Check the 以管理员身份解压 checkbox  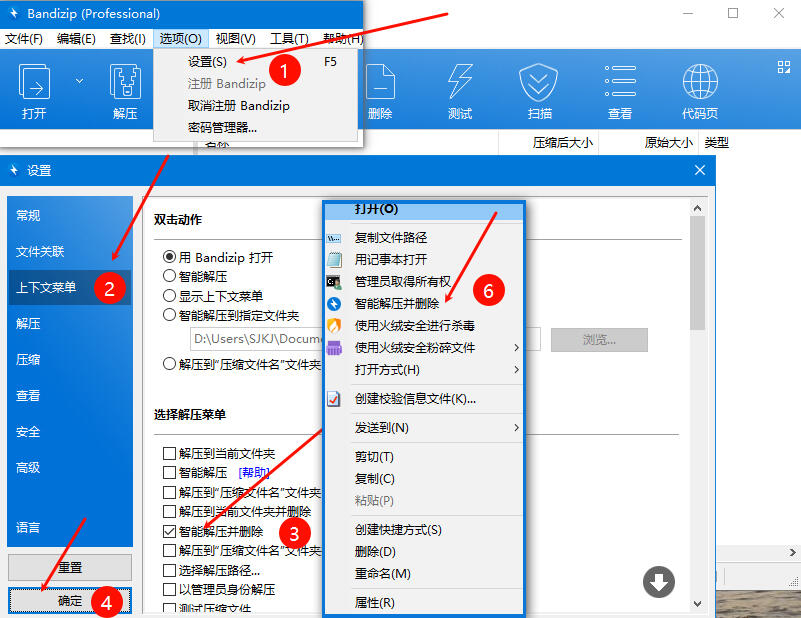[169, 589]
